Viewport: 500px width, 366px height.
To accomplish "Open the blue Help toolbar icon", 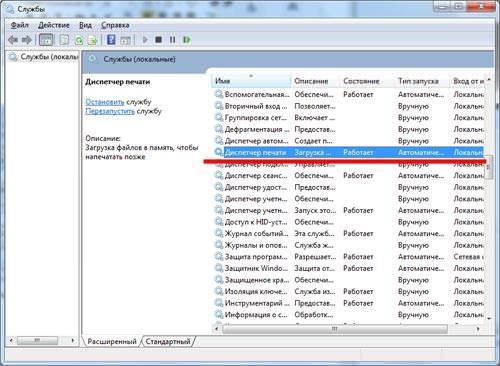I will (x=111, y=40).
